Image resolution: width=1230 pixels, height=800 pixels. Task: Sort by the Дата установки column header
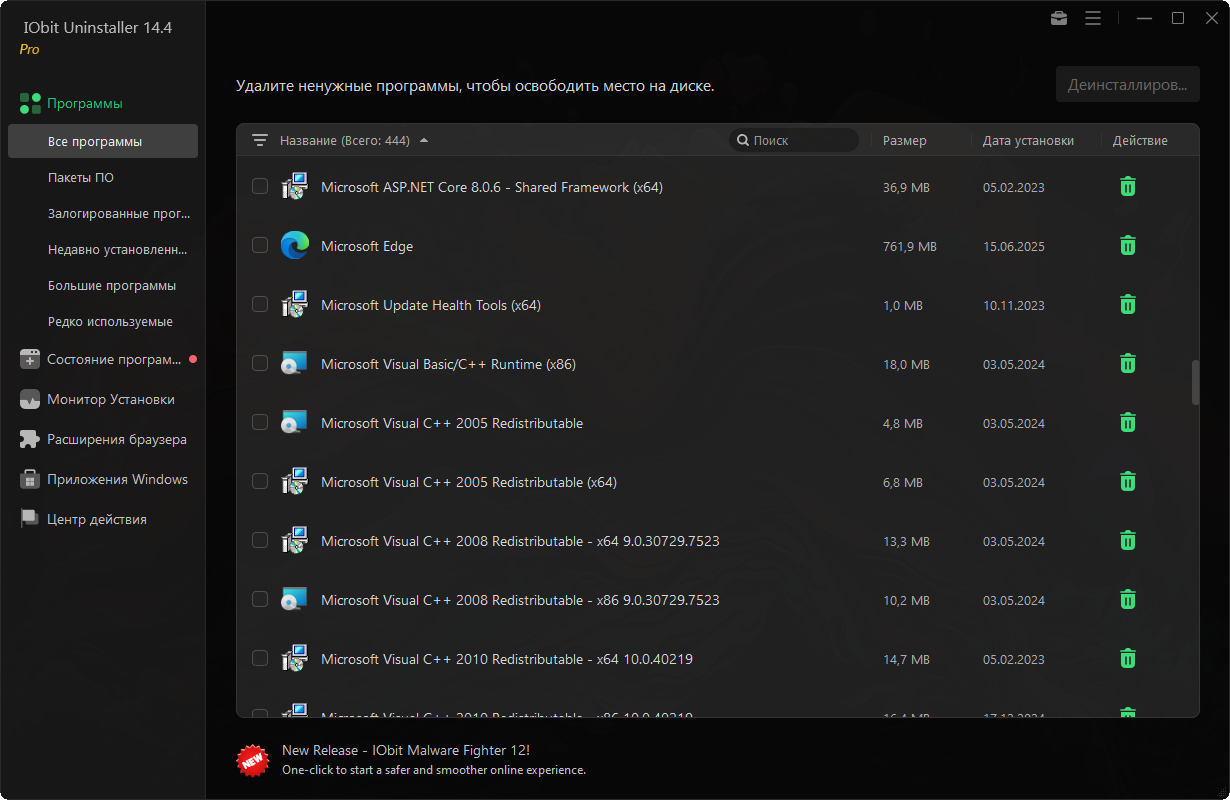coord(1028,140)
